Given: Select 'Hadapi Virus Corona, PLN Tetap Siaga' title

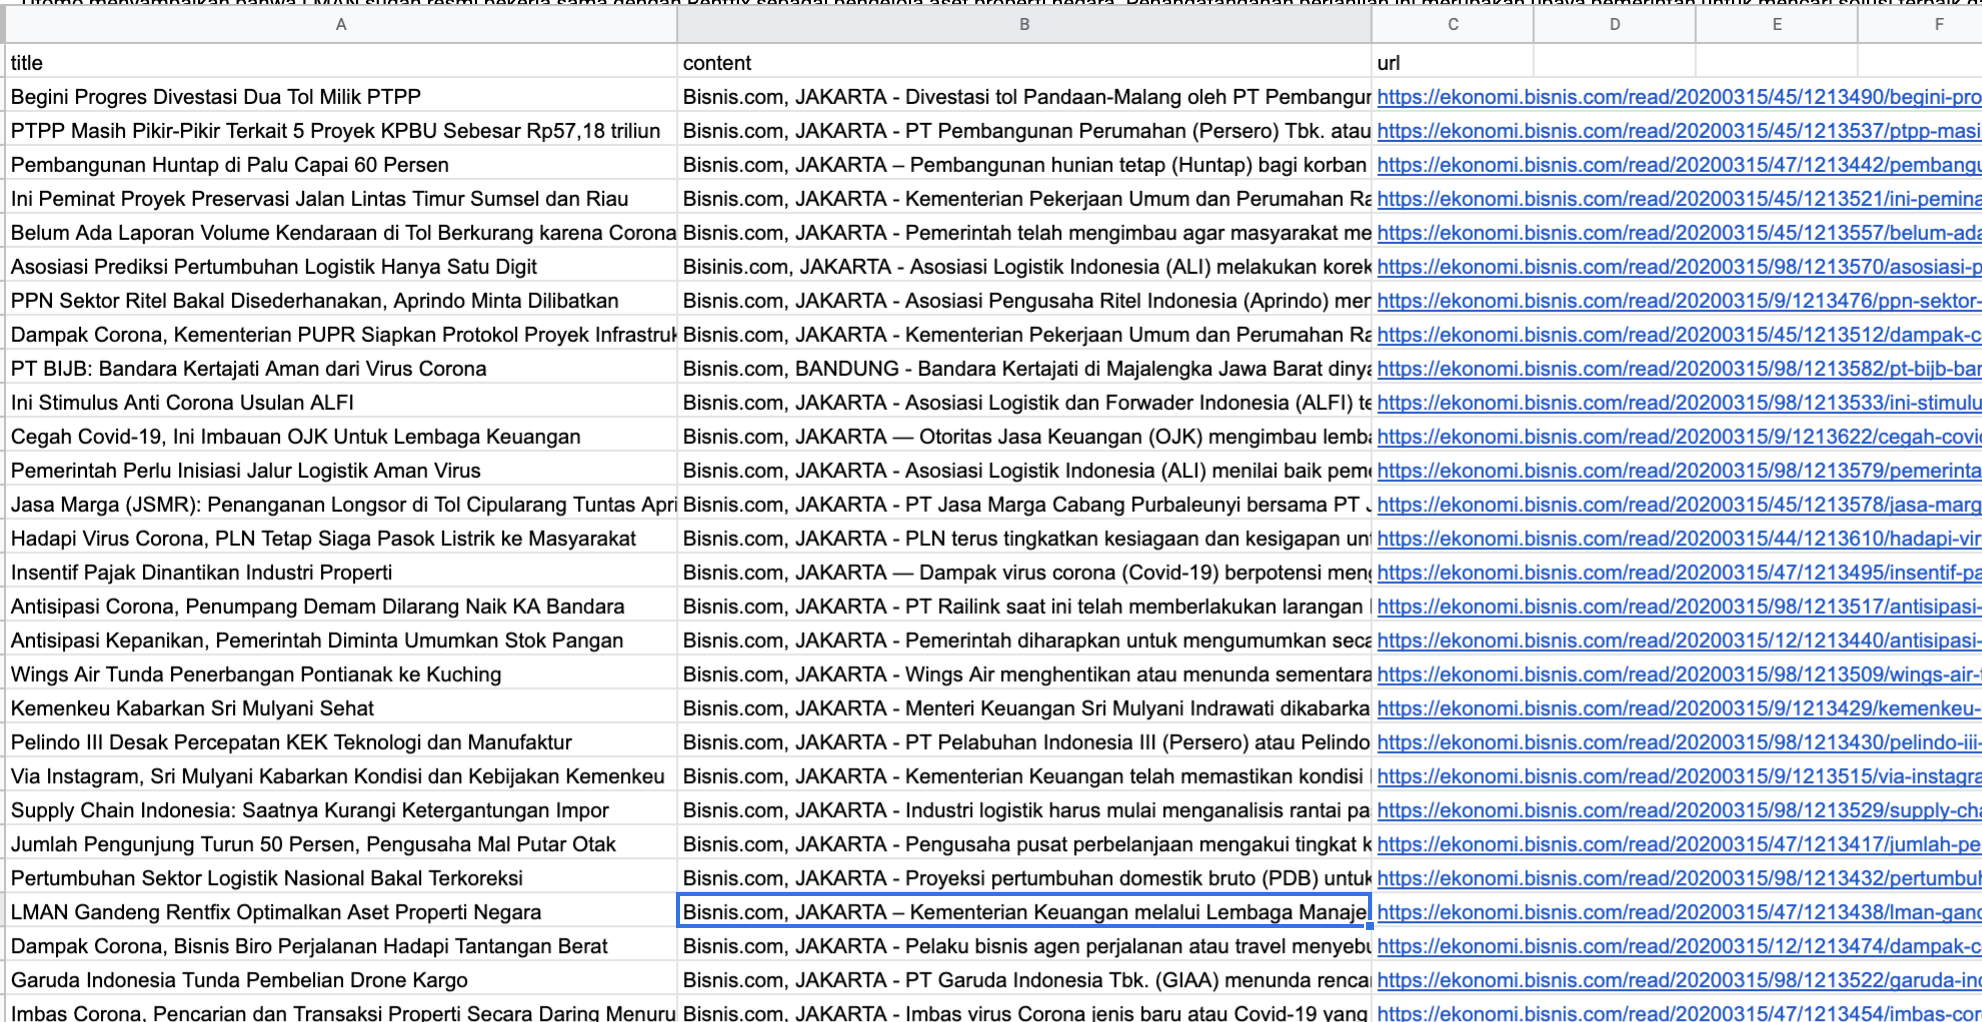Looking at the screenshot, I should coord(341,539).
